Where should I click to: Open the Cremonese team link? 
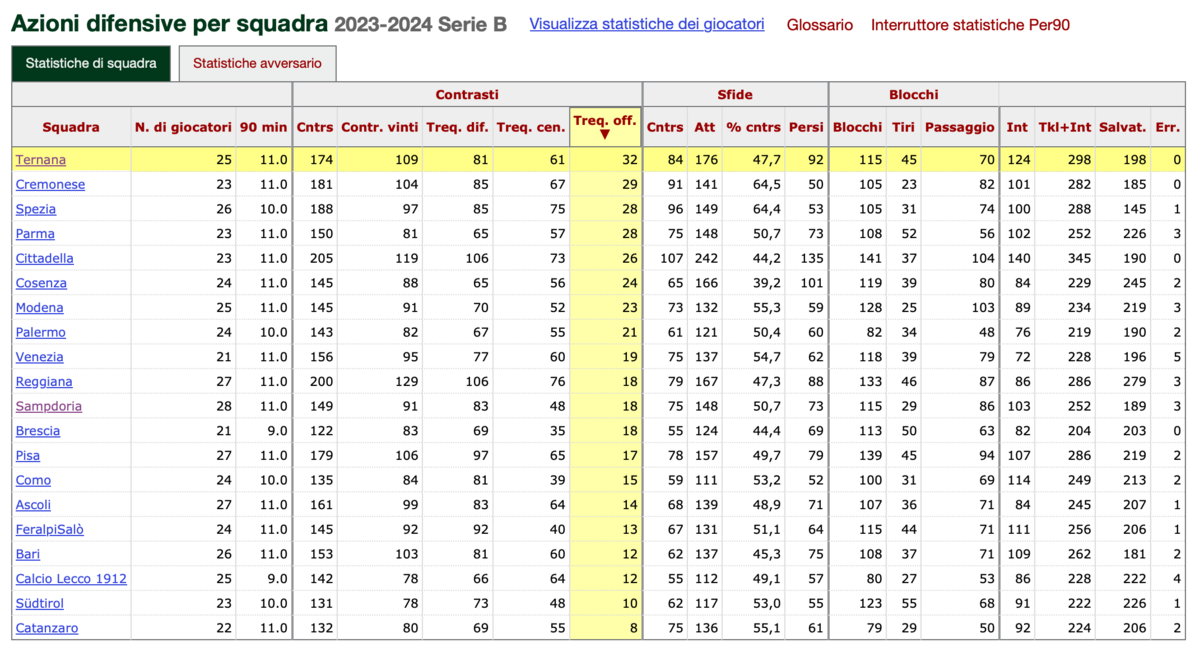click(x=50, y=185)
